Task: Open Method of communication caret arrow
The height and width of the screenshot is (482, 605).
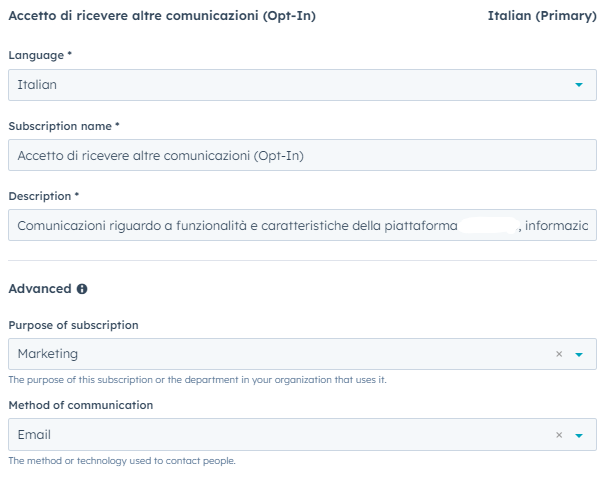Action: pyautogui.click(x=579, y=435)
